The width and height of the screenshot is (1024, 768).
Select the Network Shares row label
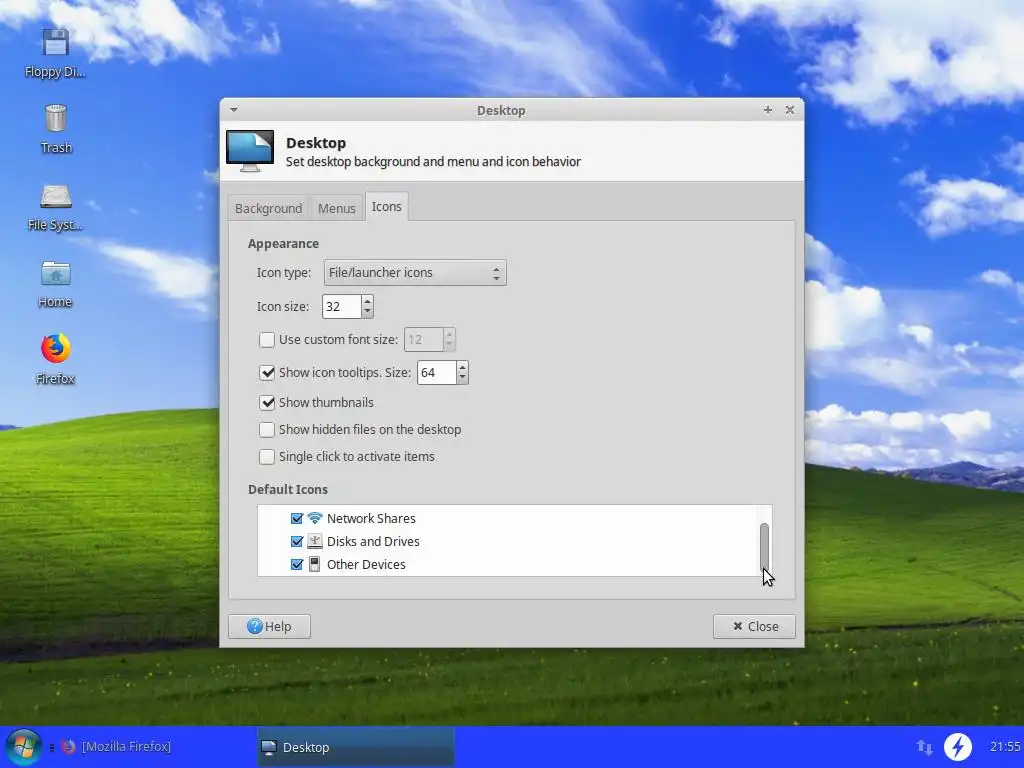[371, 519]
